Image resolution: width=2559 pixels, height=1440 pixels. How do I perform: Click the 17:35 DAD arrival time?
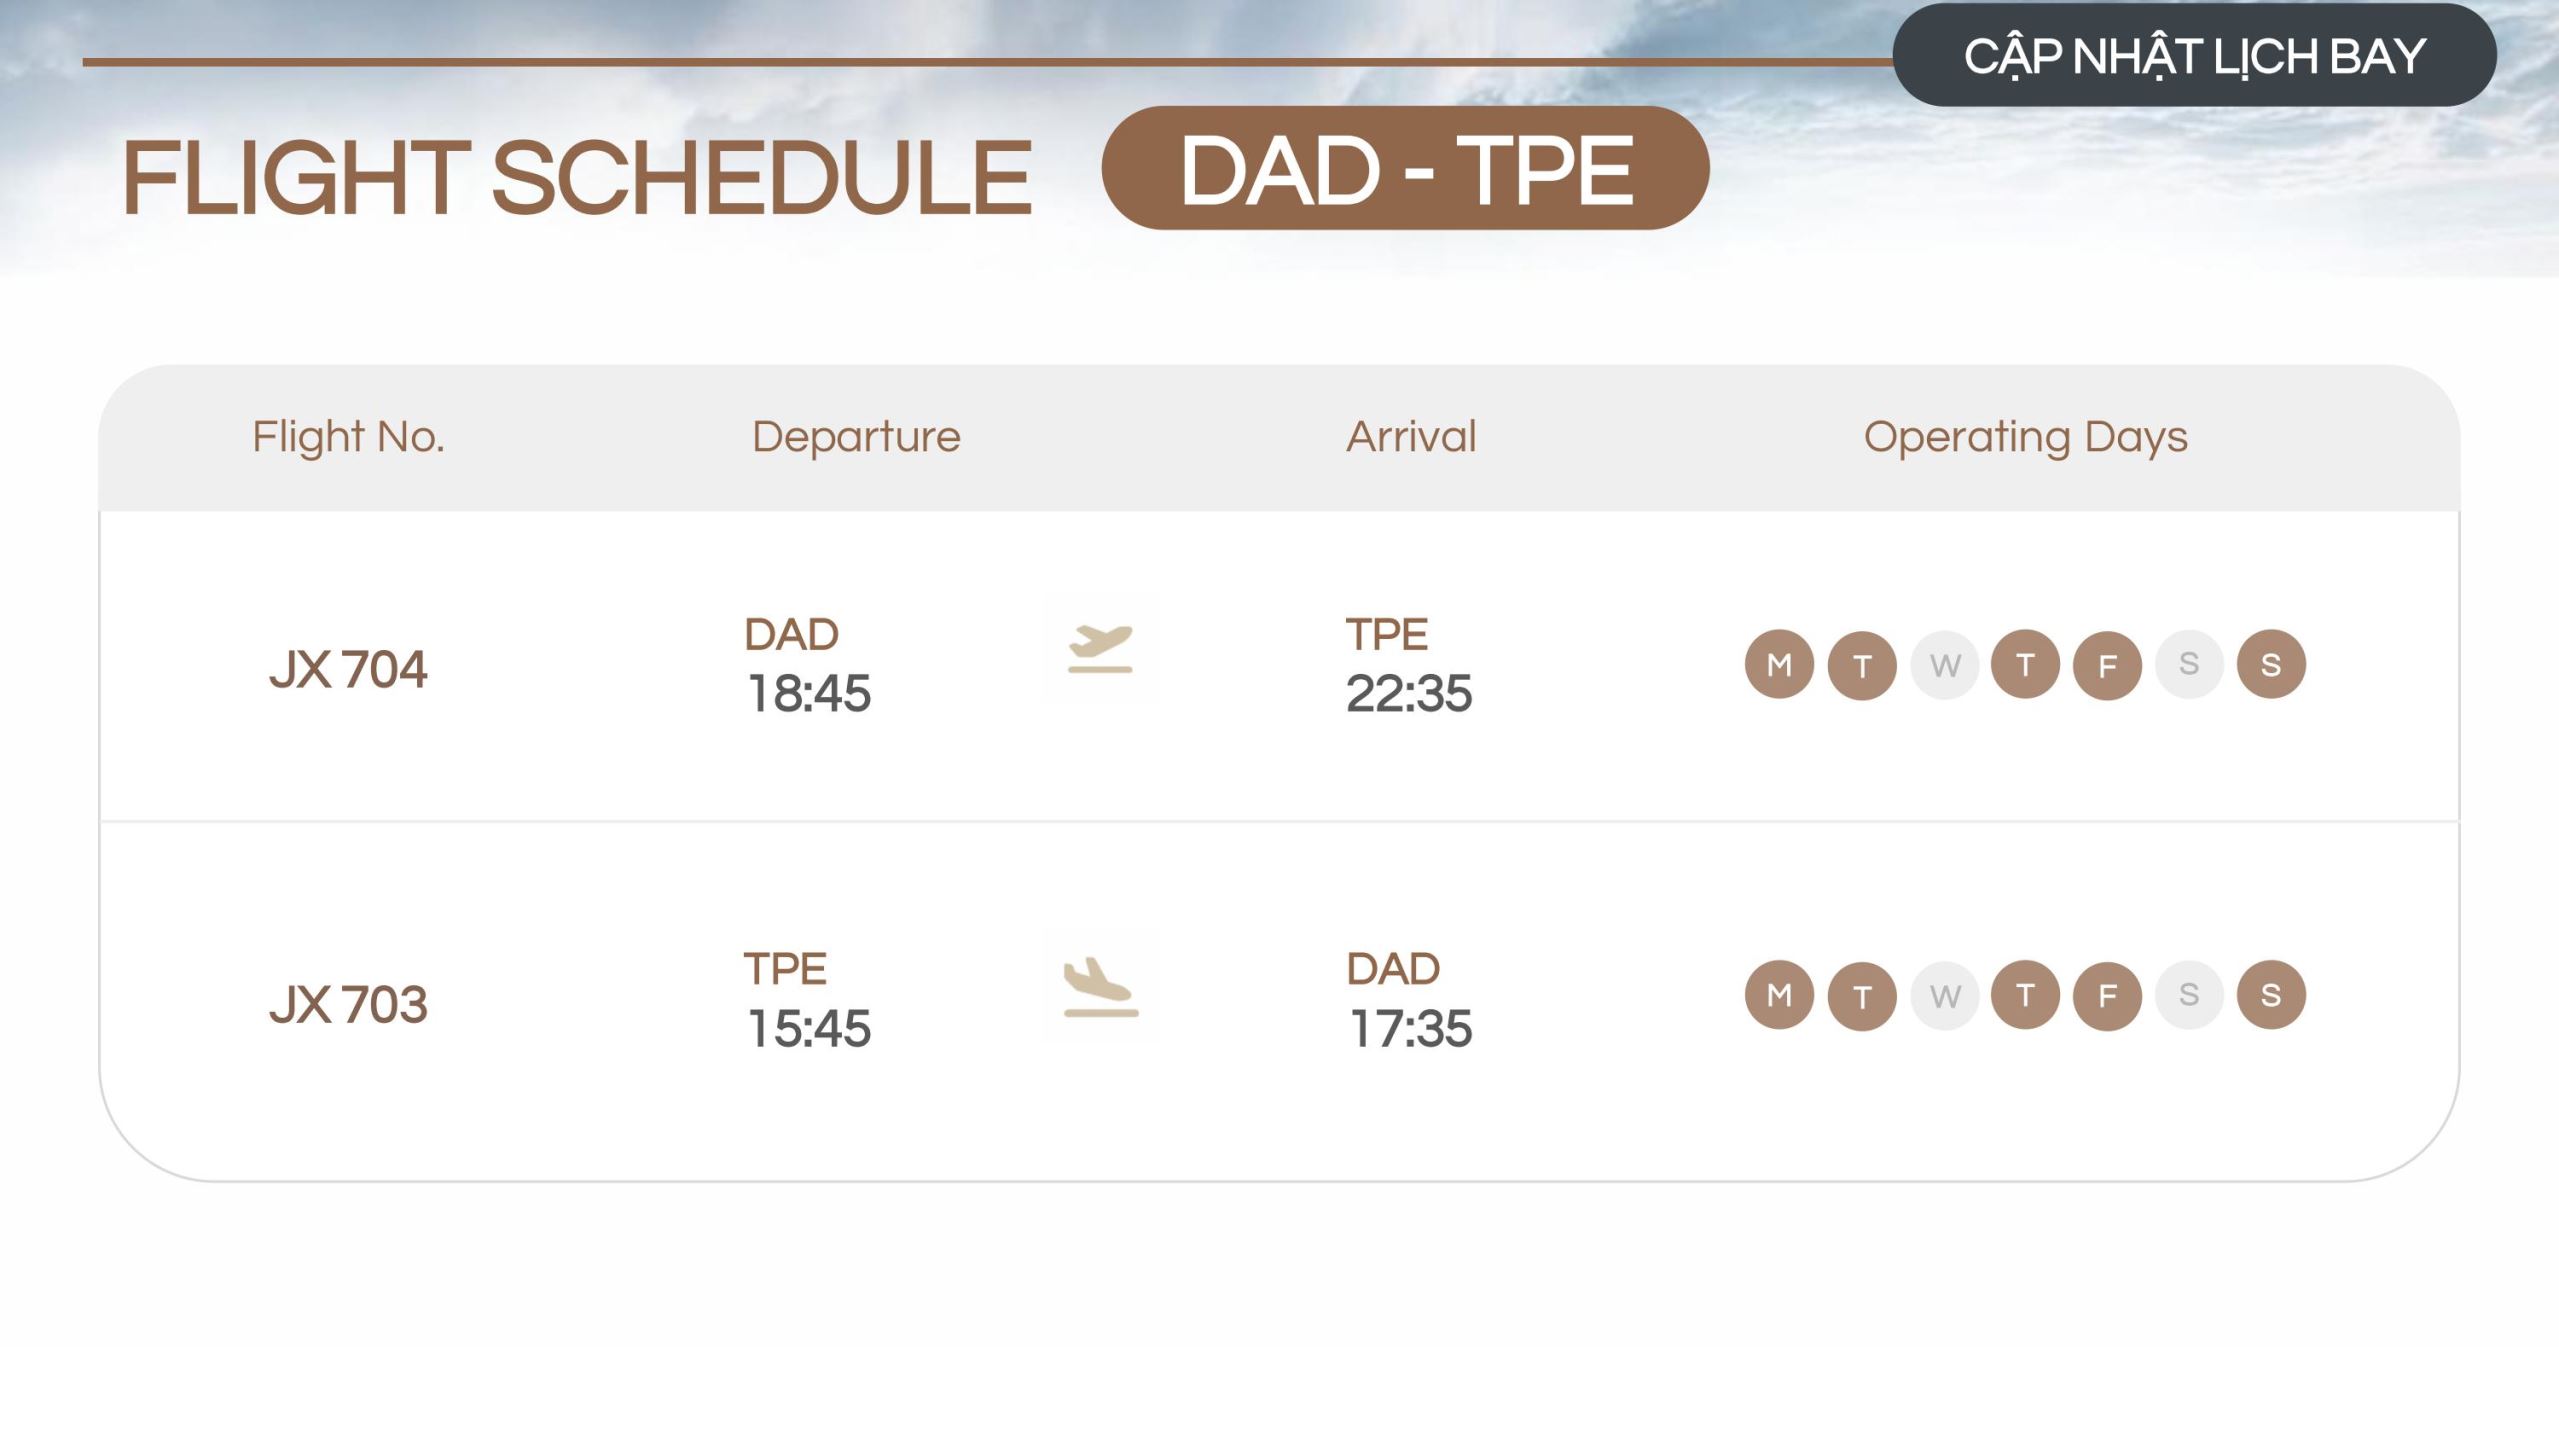(x=1410, y=1028)
